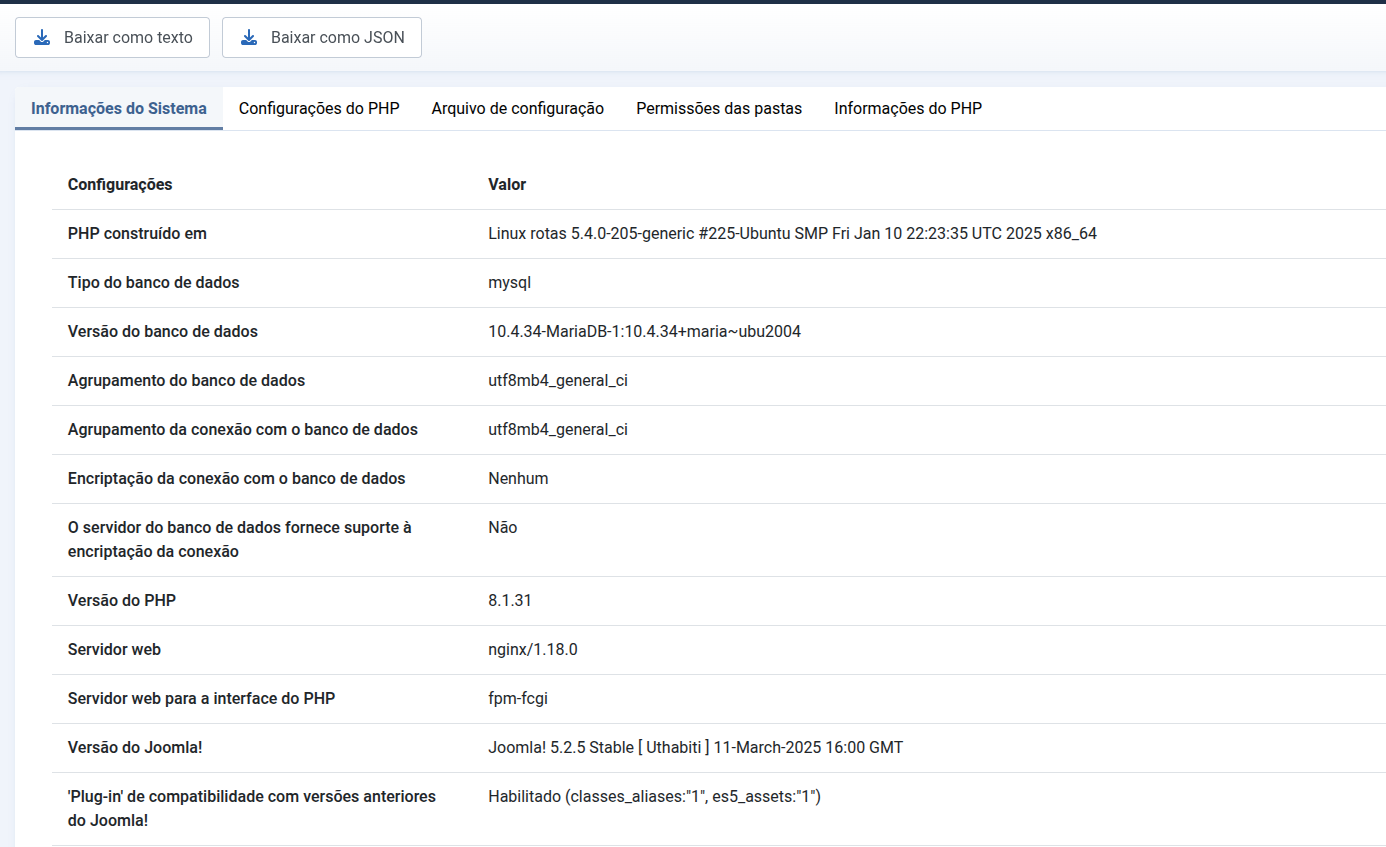
Task: Select the mysql value
Action: [x=509, y=283]
